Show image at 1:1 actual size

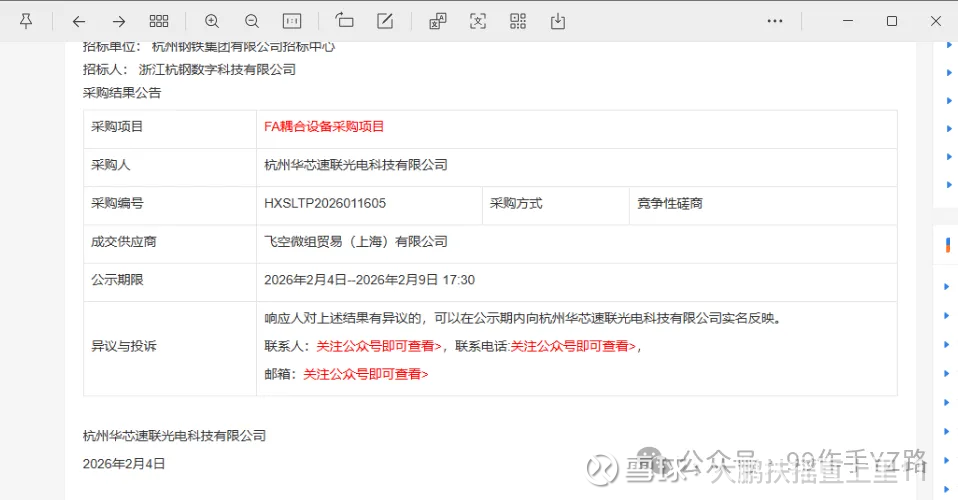point(292,21)
